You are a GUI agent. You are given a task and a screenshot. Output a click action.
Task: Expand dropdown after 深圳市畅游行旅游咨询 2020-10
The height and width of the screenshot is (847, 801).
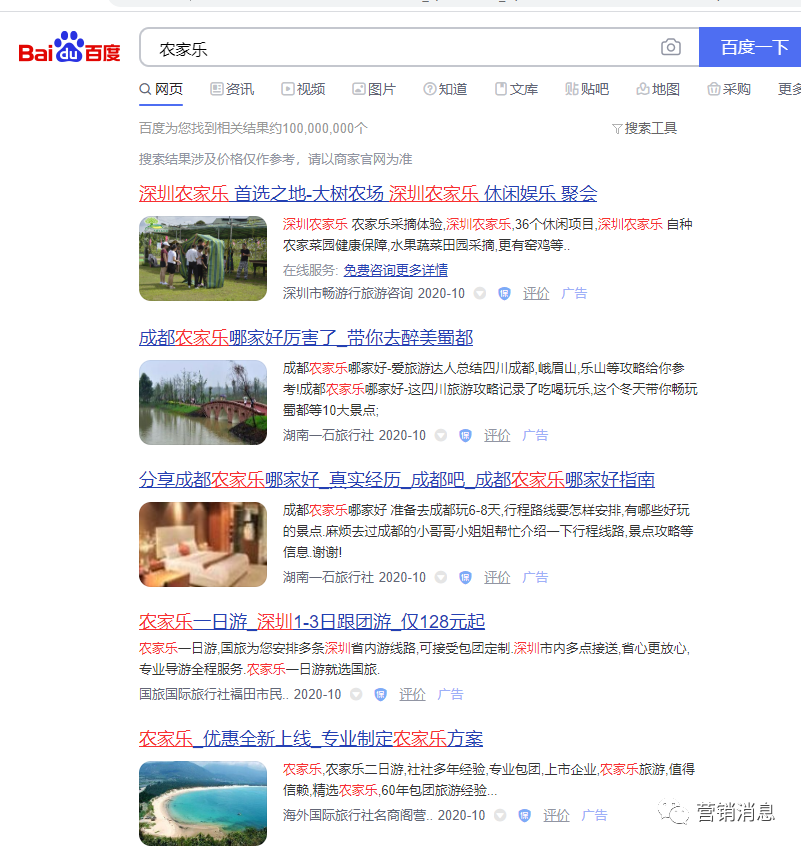click(x=480, y=293)
